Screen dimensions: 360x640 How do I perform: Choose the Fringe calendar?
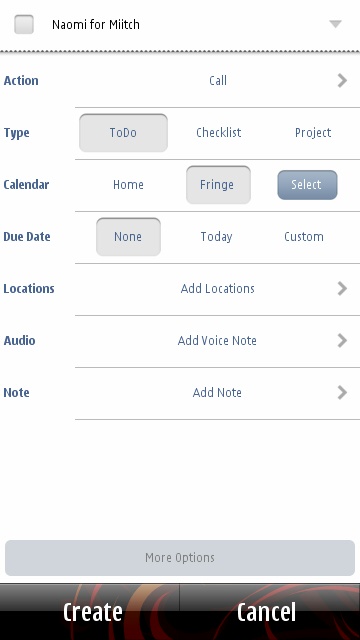(x=218, y=184)
